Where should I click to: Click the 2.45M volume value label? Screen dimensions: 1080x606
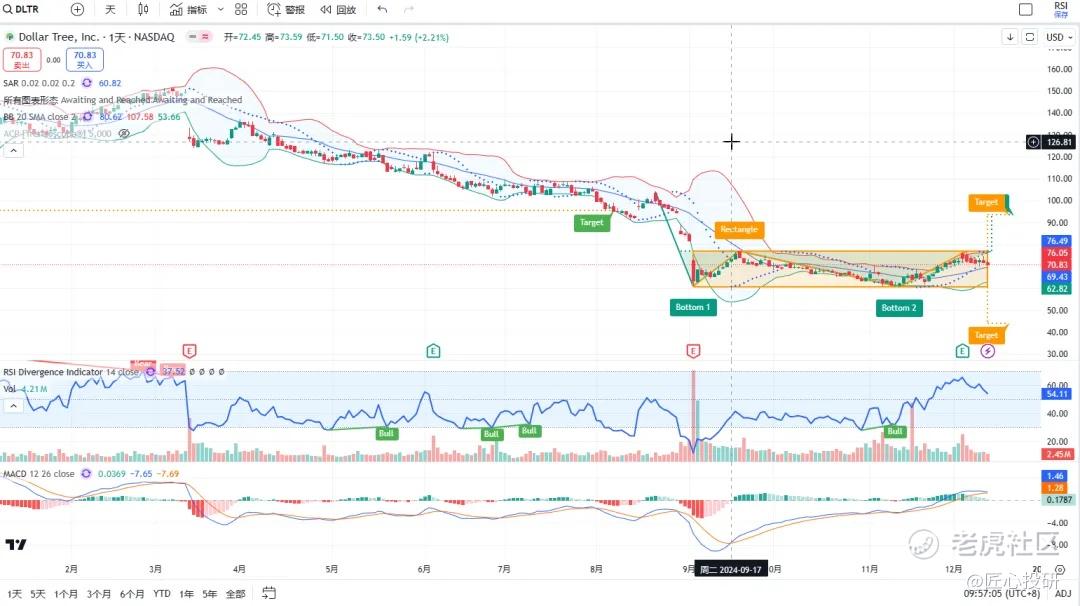1058,454
